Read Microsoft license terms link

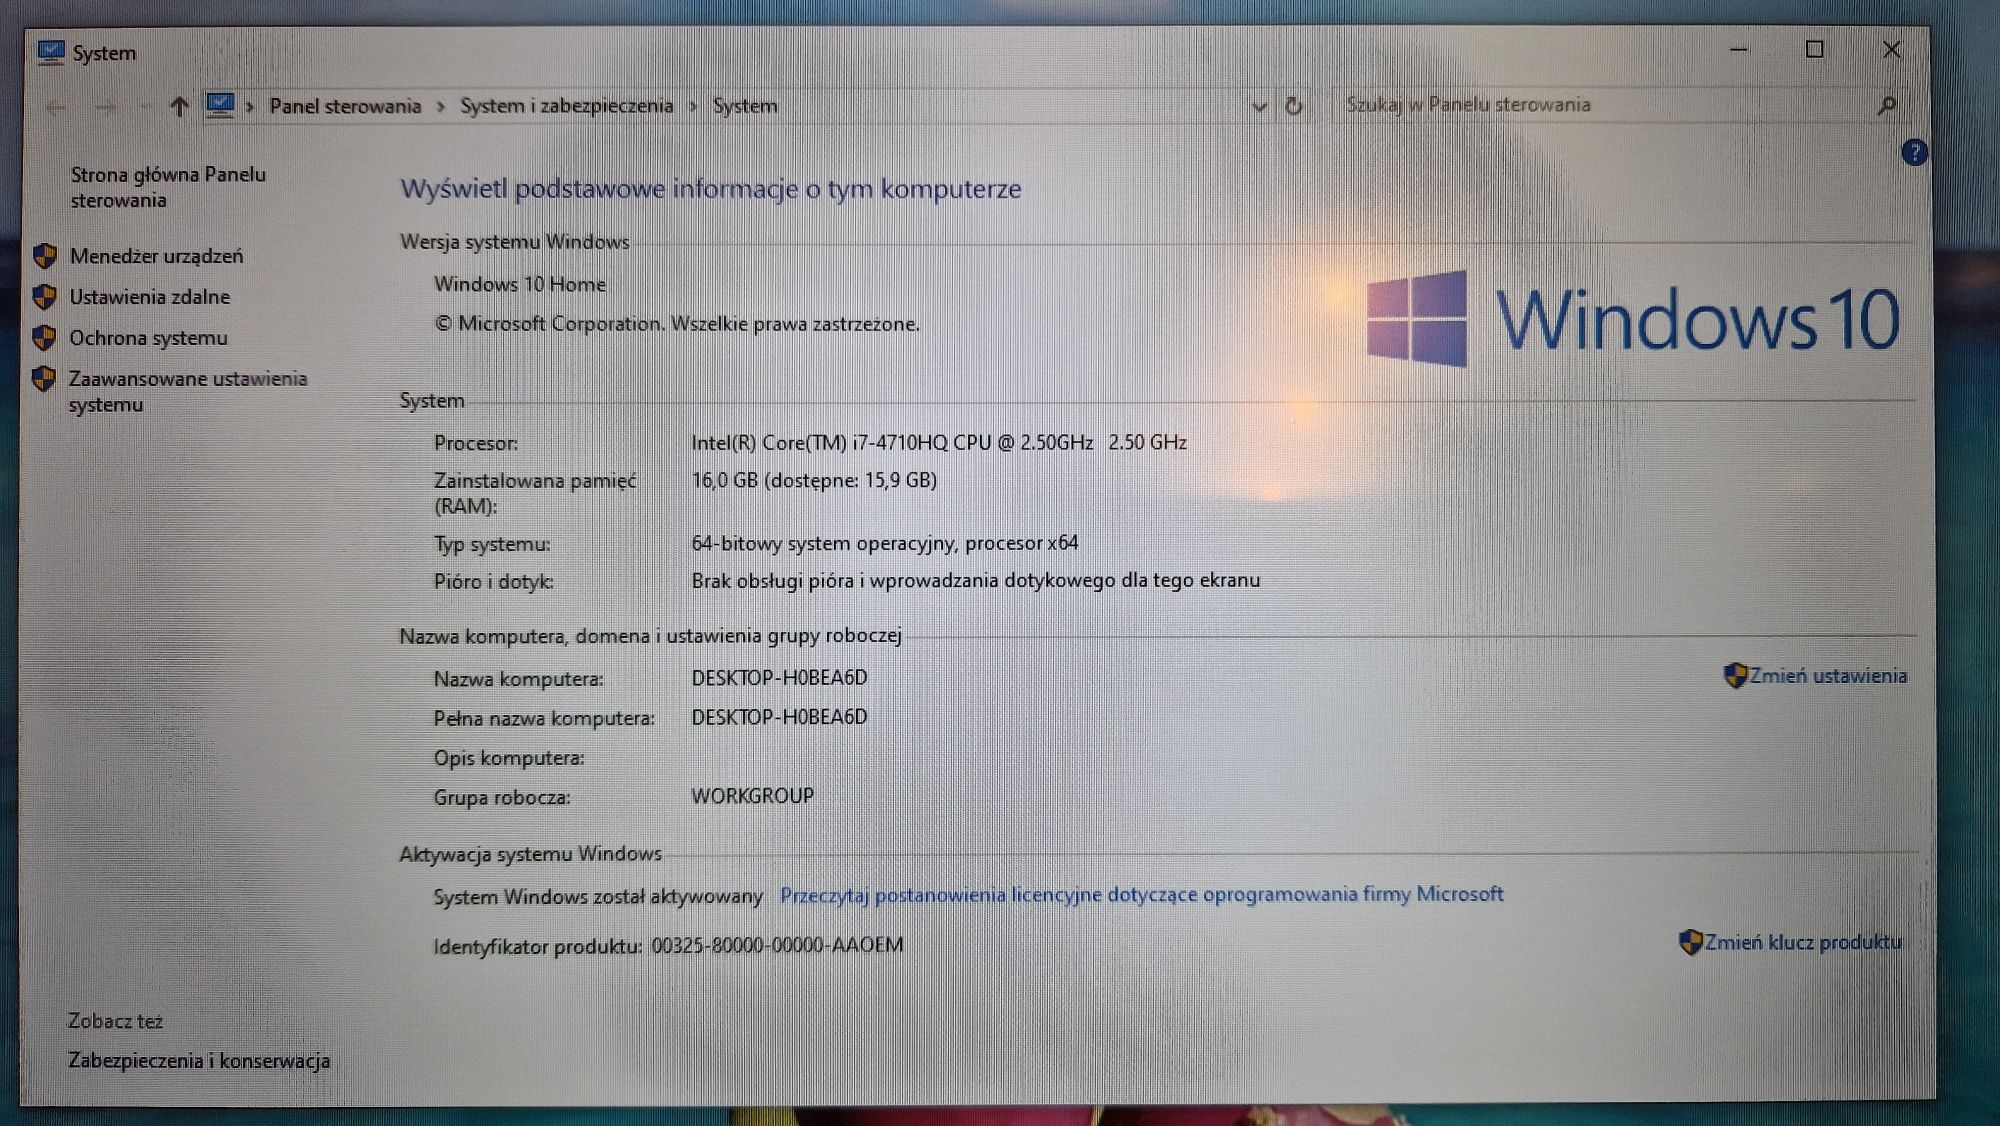click(1141, 894)
